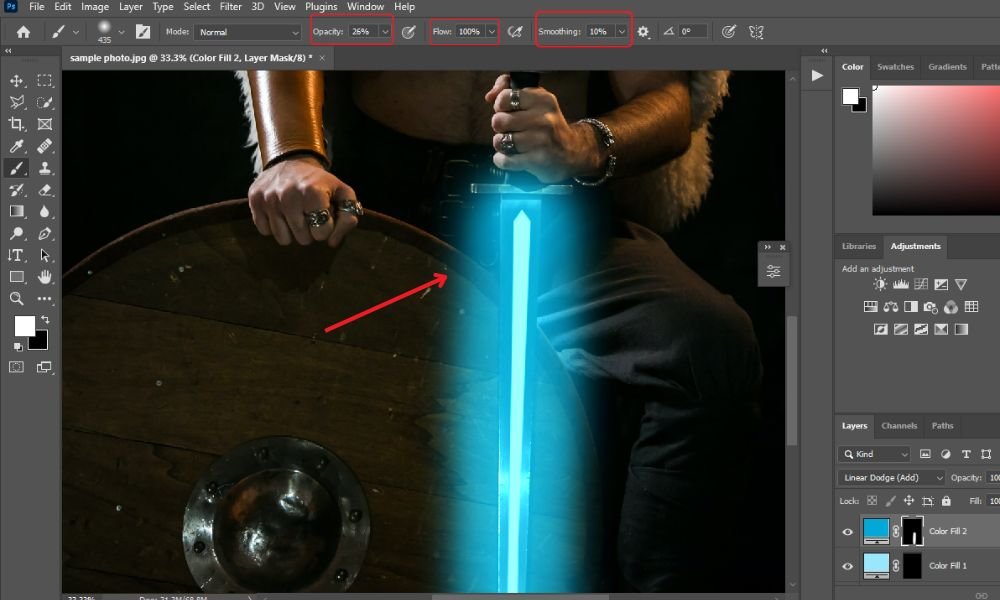
Task: Select the Move tool
Action: tap(17, 80)
